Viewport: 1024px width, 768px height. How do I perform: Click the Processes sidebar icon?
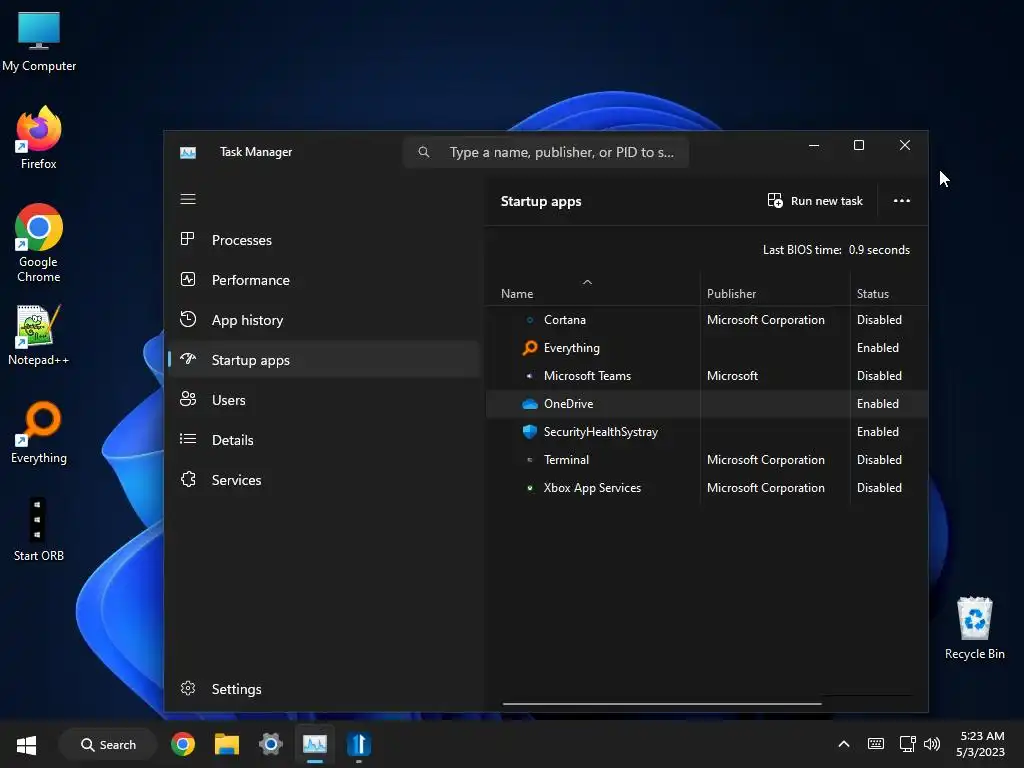point(187,239)
